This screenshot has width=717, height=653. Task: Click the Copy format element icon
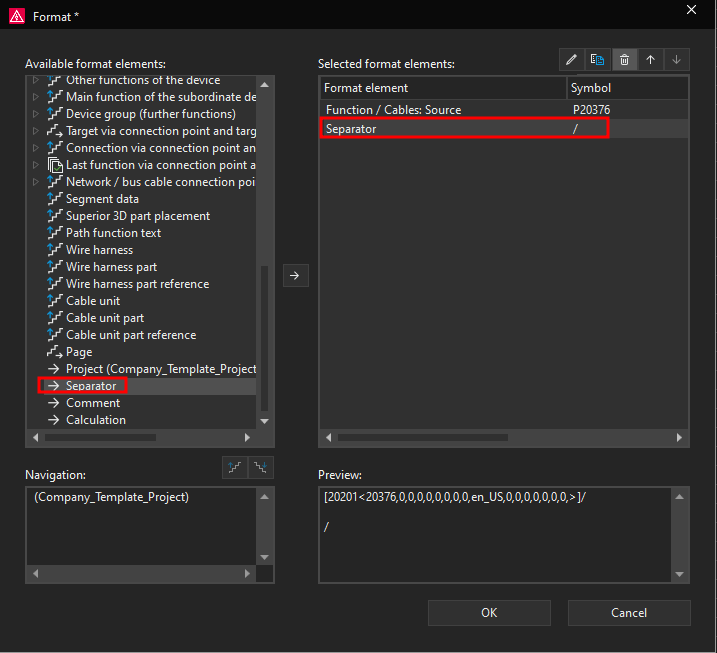point(598,60)
